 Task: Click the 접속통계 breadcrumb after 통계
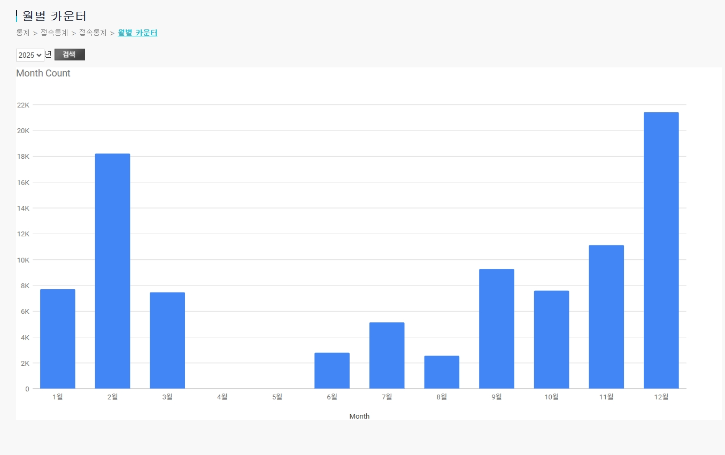click(54, 33)
